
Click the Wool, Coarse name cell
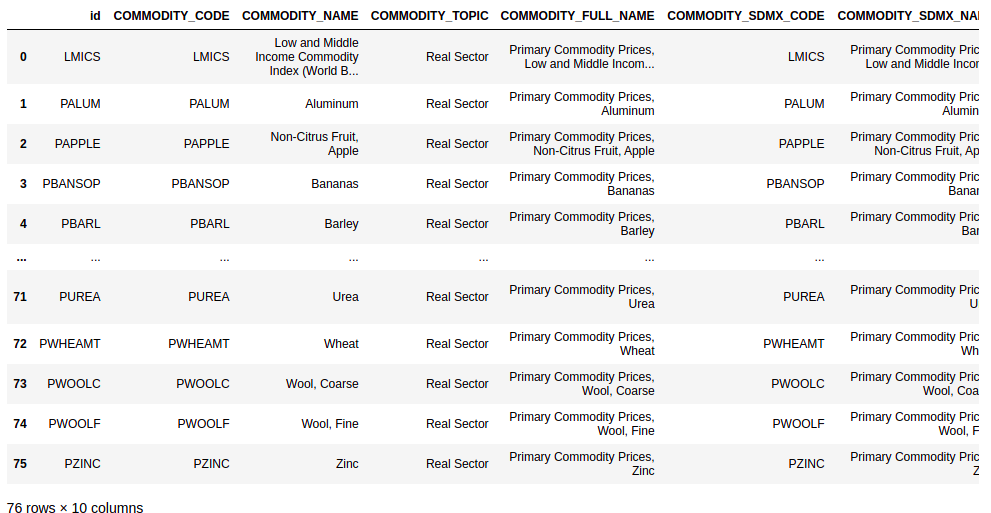[322, 383]
